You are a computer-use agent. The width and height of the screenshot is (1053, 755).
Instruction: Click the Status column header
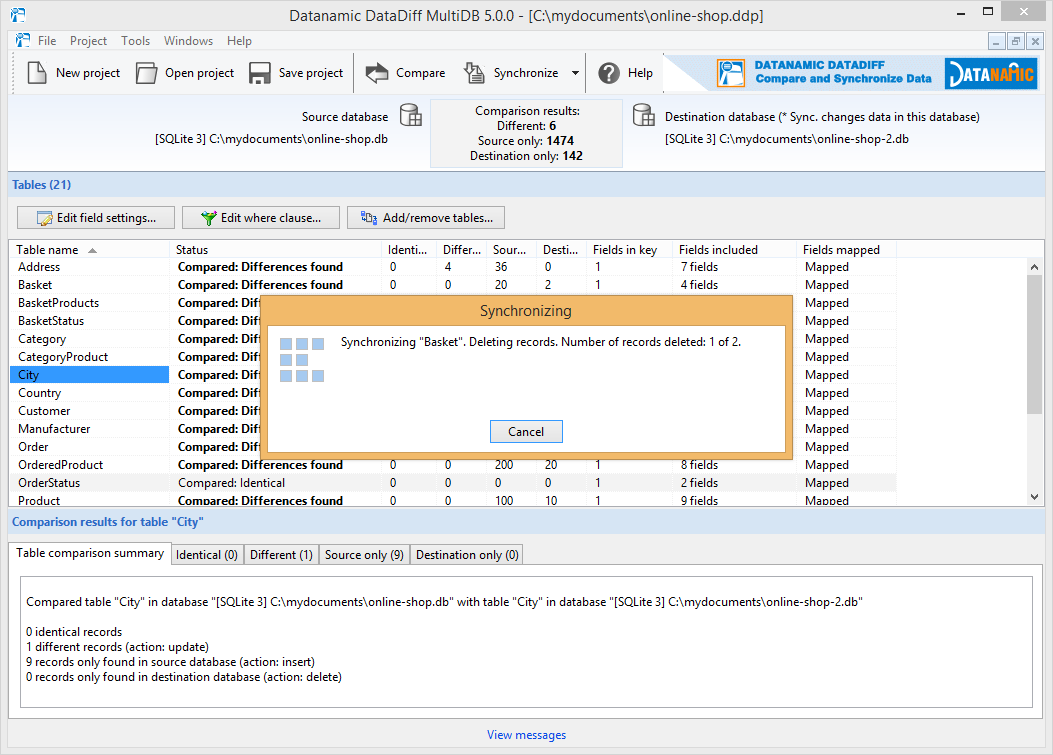pyautogui.click(x=275, y=250)
